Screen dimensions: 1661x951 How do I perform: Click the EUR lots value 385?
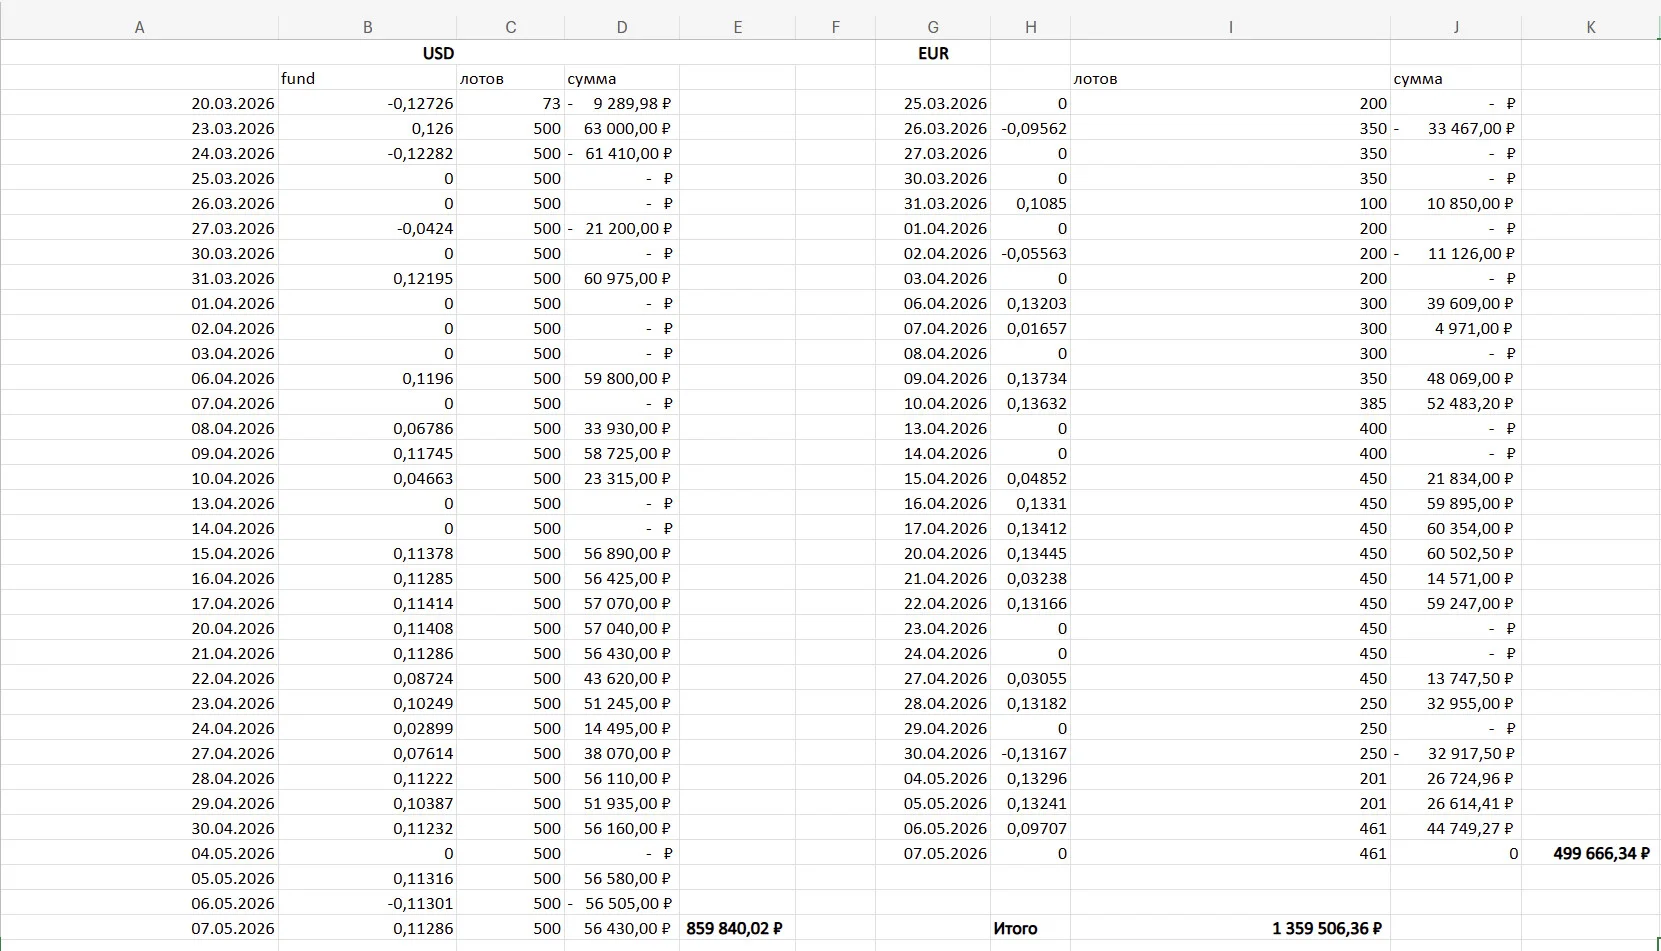point(1230,403)
